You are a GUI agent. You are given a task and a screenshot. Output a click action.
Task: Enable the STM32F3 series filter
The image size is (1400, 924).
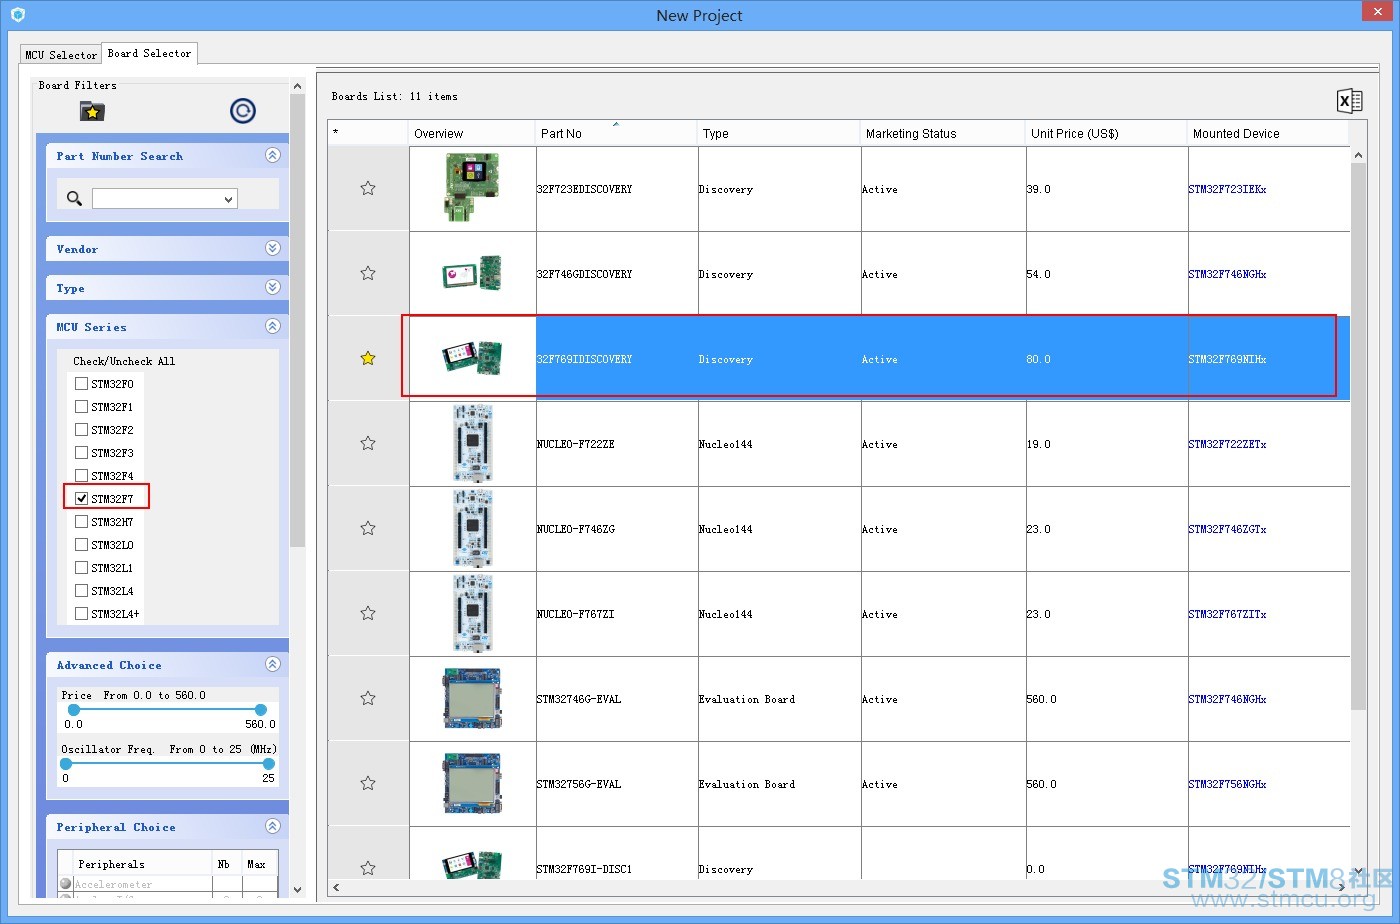coord(82,453)
